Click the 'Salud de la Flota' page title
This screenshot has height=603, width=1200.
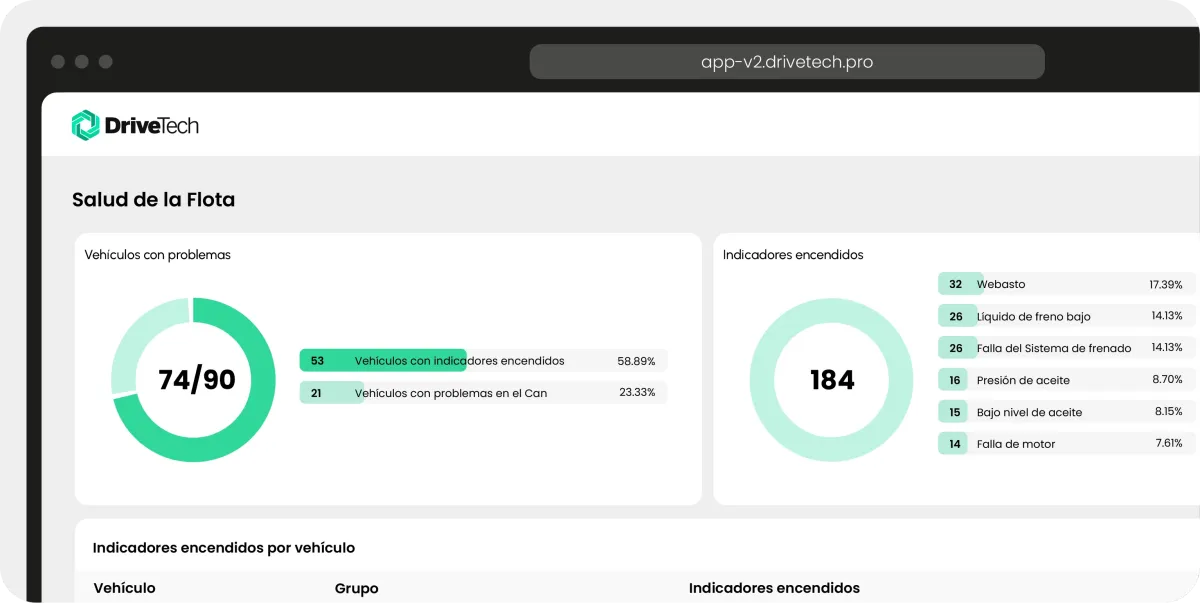tap(153, 200)
